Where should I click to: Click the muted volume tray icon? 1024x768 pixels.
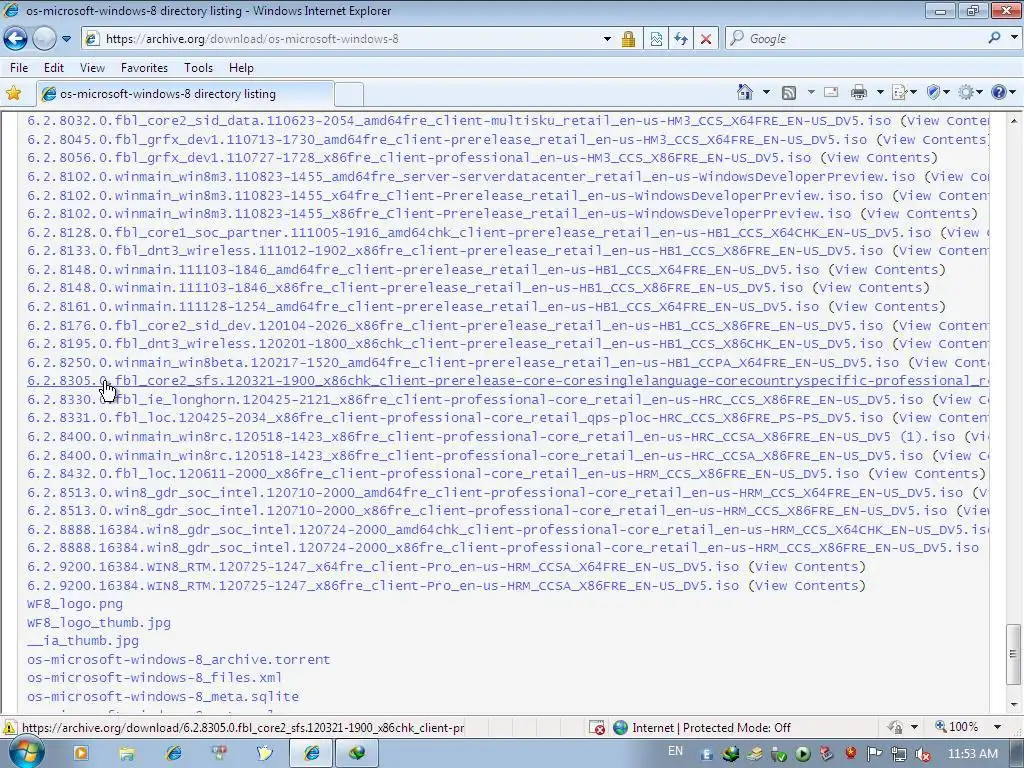tap(923, 754)
